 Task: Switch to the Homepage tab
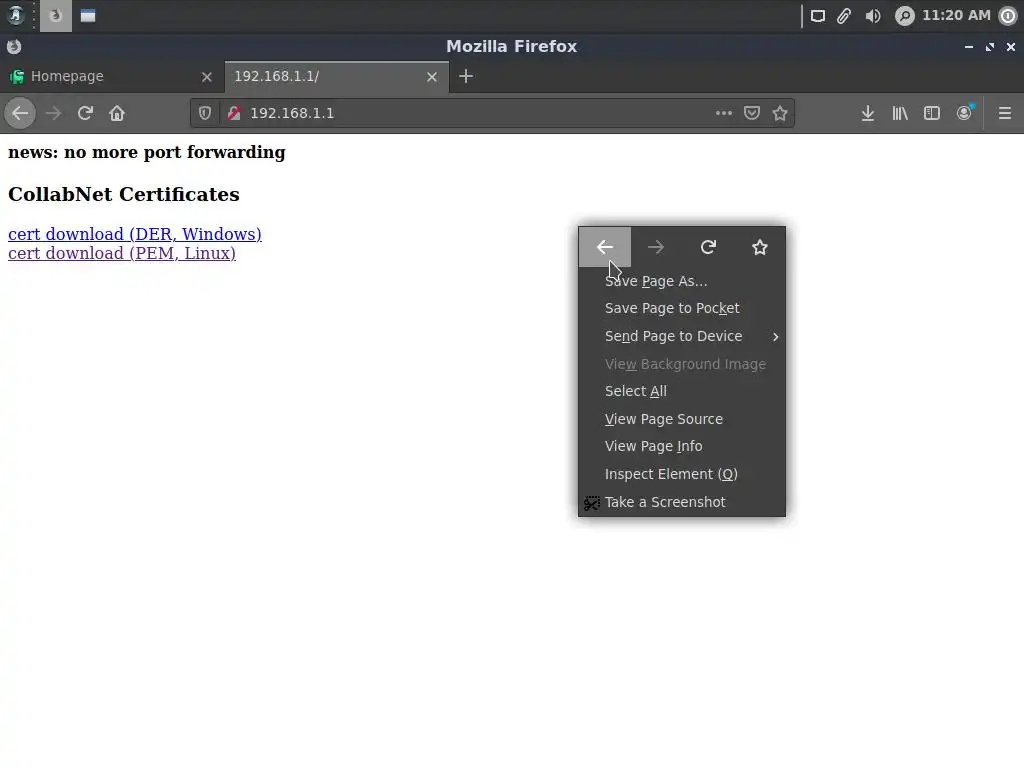coord(112,76)
